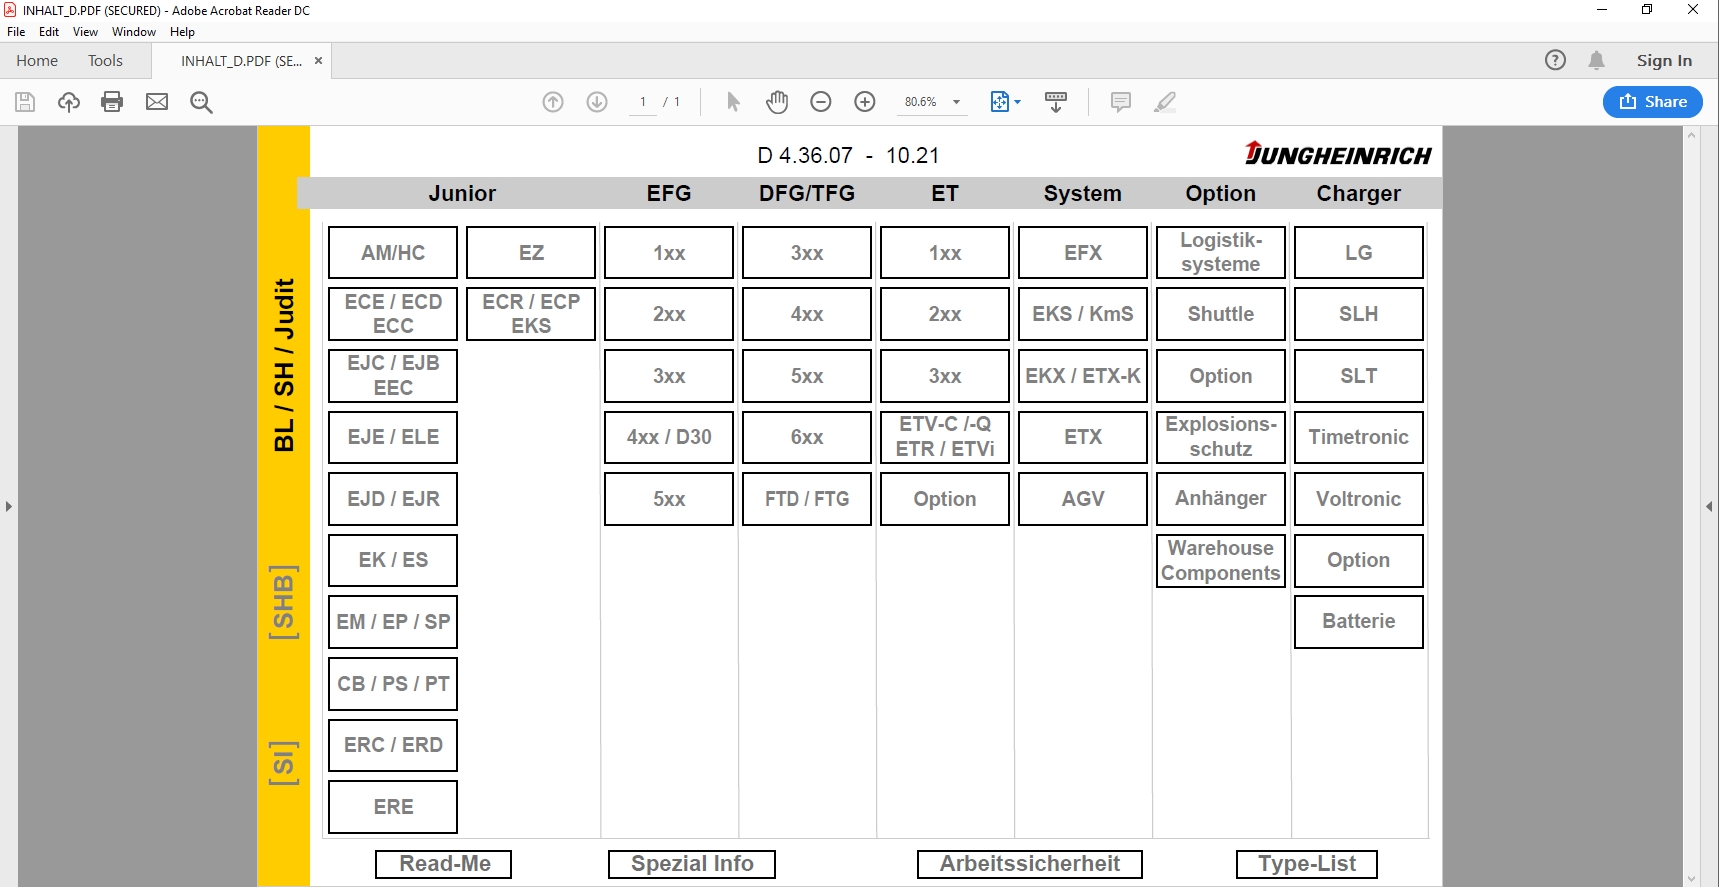Click the 6xx box under DFG/TFG
The width and height of the screenshot is (1719, 887).
point(807,437)
